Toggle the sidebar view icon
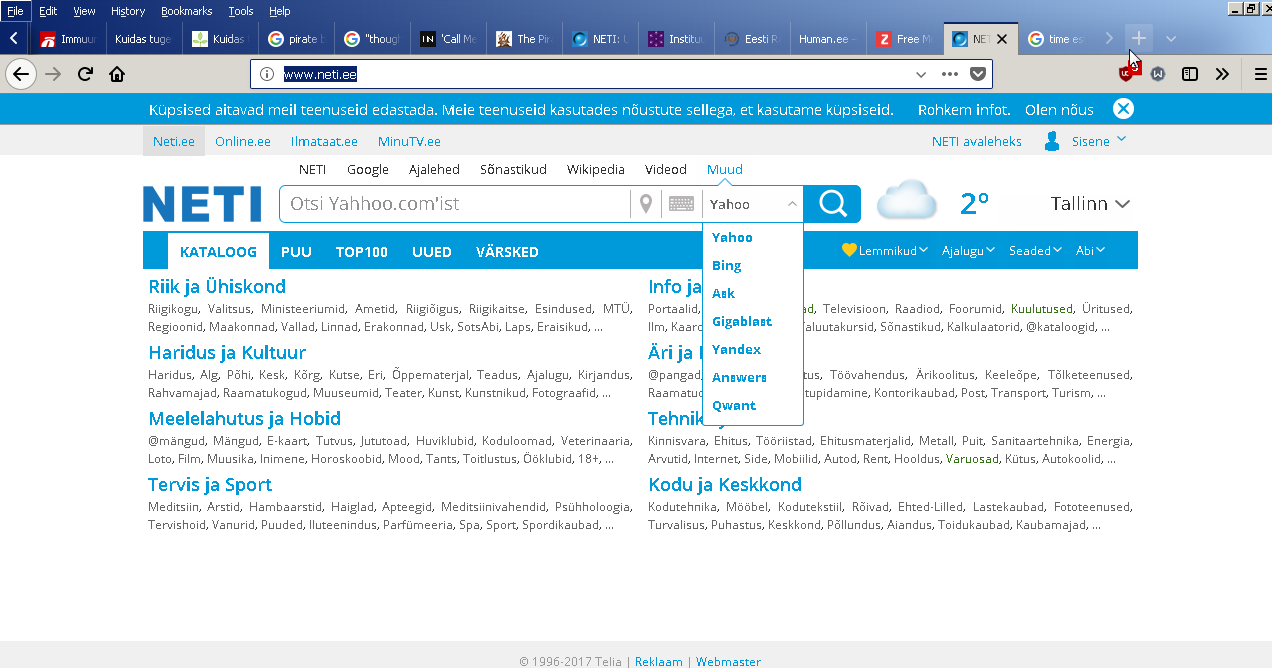1272x668 pixels. coord(1190,74)
